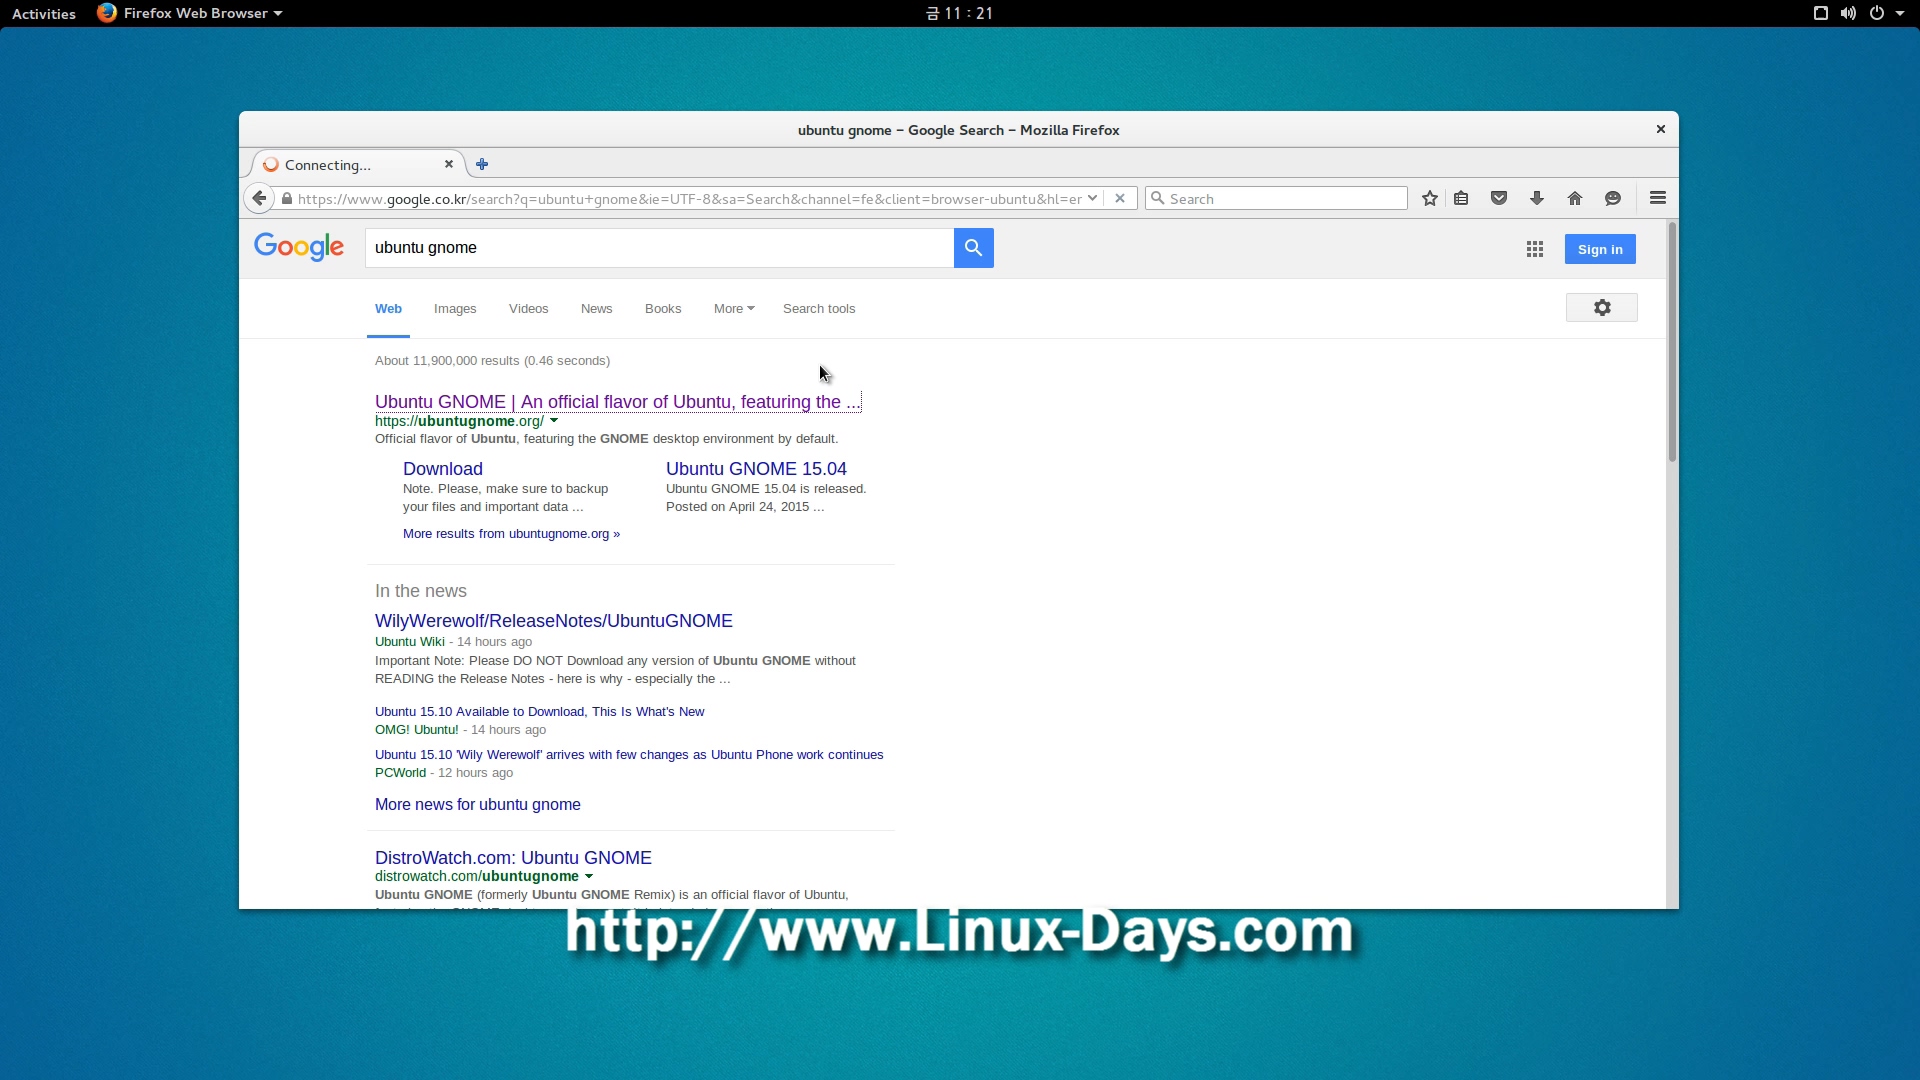Image resolution: width=1920 pixels, height=1080 pixels.
Task: Click the Firefox URL address bar
Action: point(689,198)
